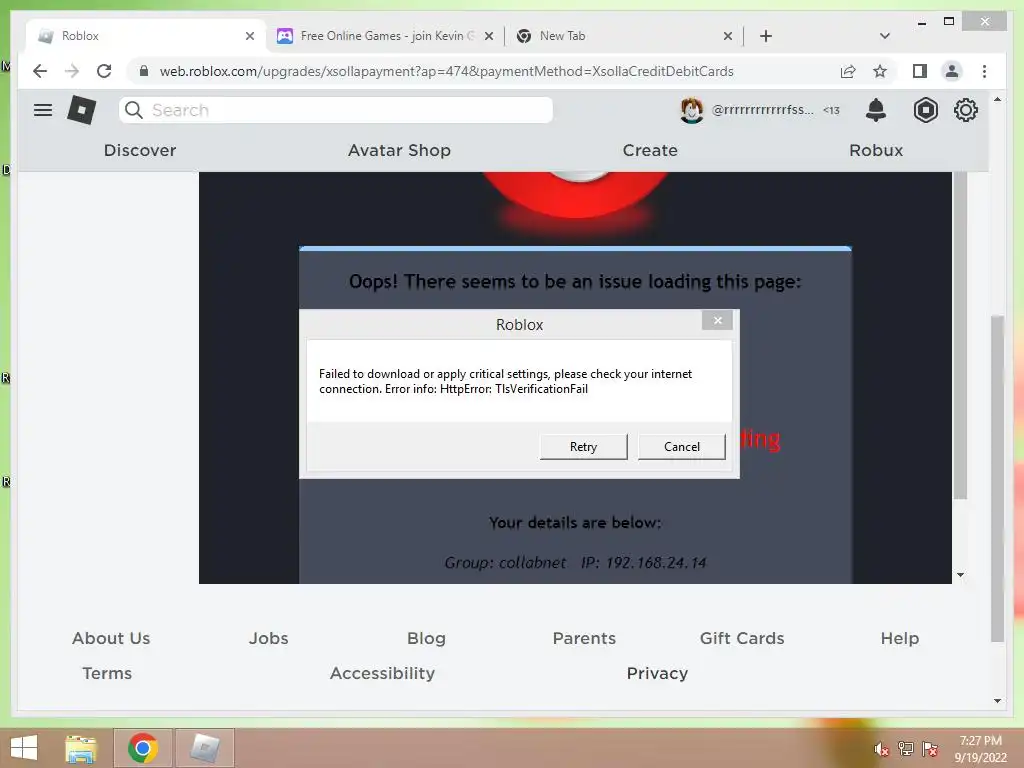The width and height of the screenshot is (1024, 768).
Task: Open the Chrome profile icon
Action: coord(952,71)
